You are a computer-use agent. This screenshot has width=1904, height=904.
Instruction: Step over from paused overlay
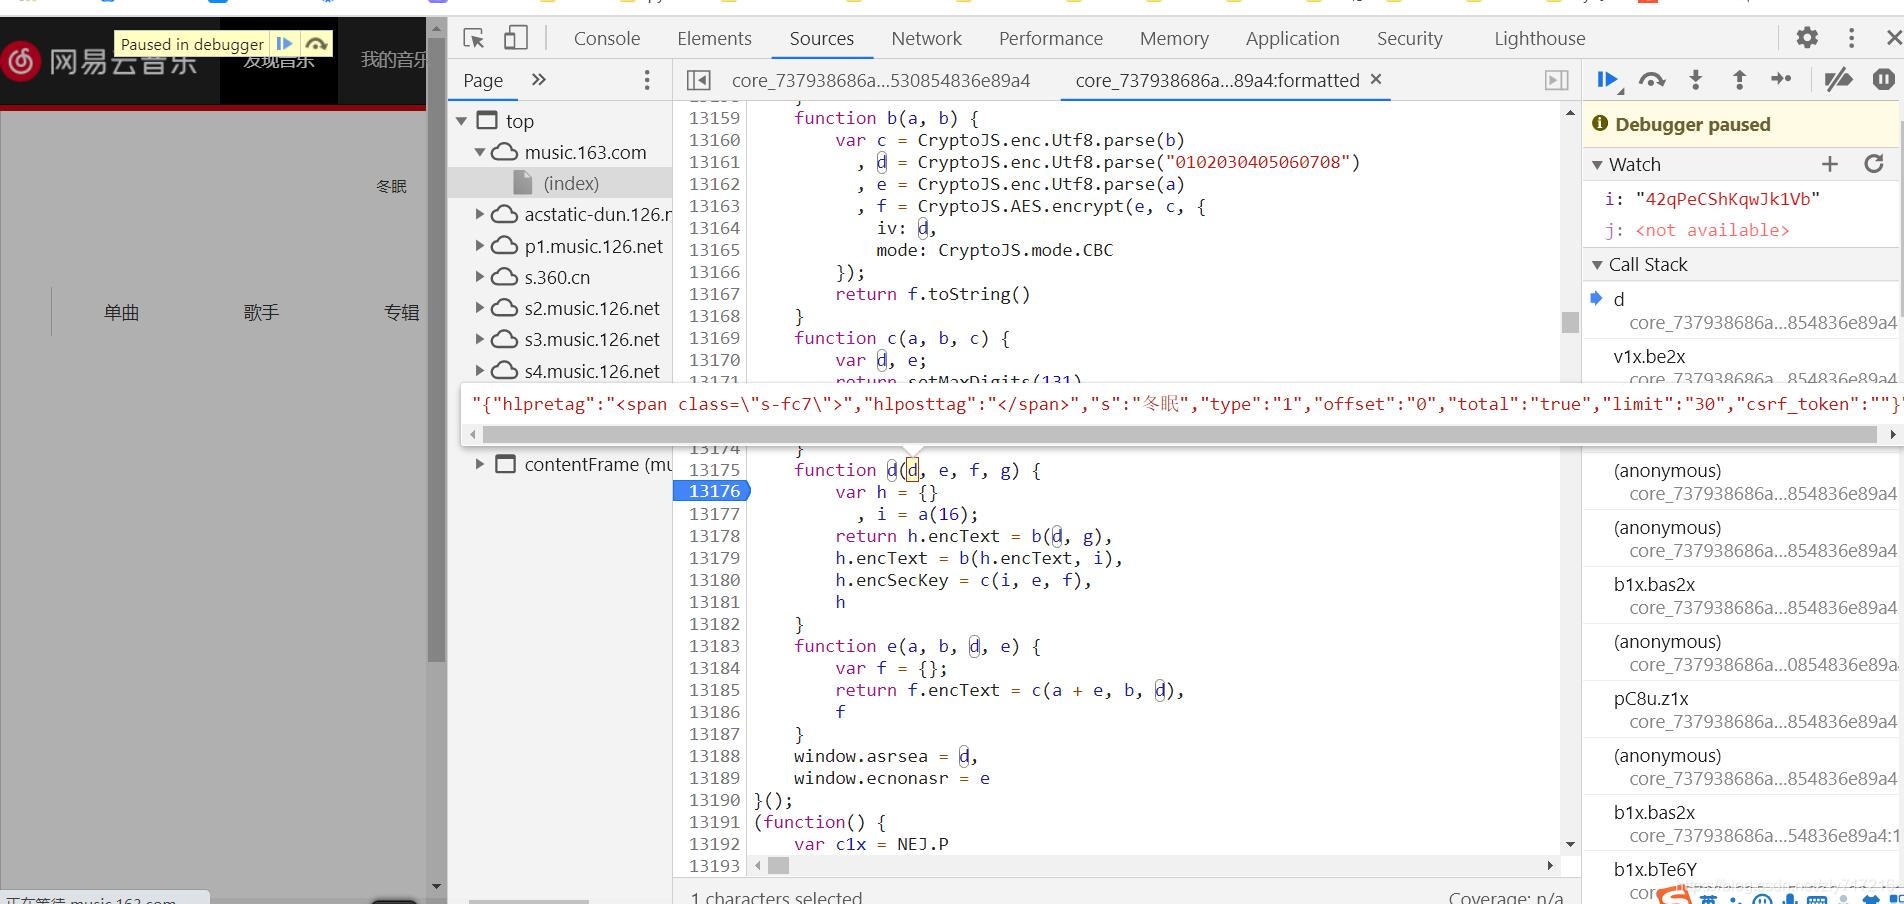click(x=316, y=44)
